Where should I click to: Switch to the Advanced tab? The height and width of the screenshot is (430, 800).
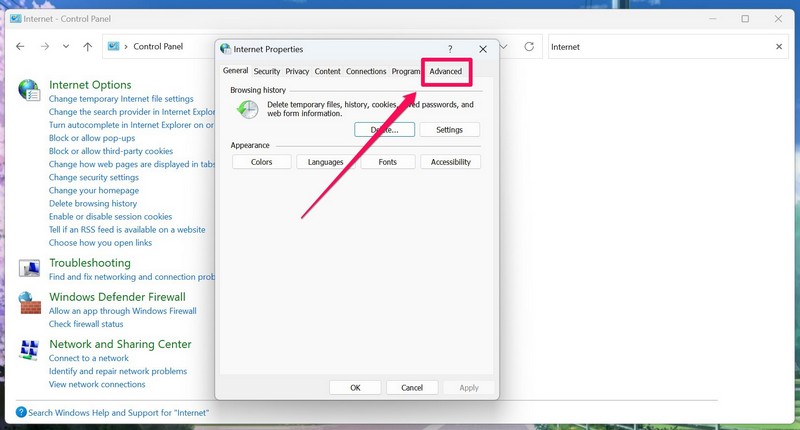(x=446, y=72)
